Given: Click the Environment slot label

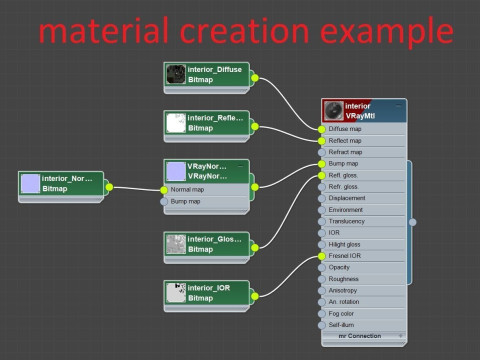Looking at the screenshot, I should 346,210.
